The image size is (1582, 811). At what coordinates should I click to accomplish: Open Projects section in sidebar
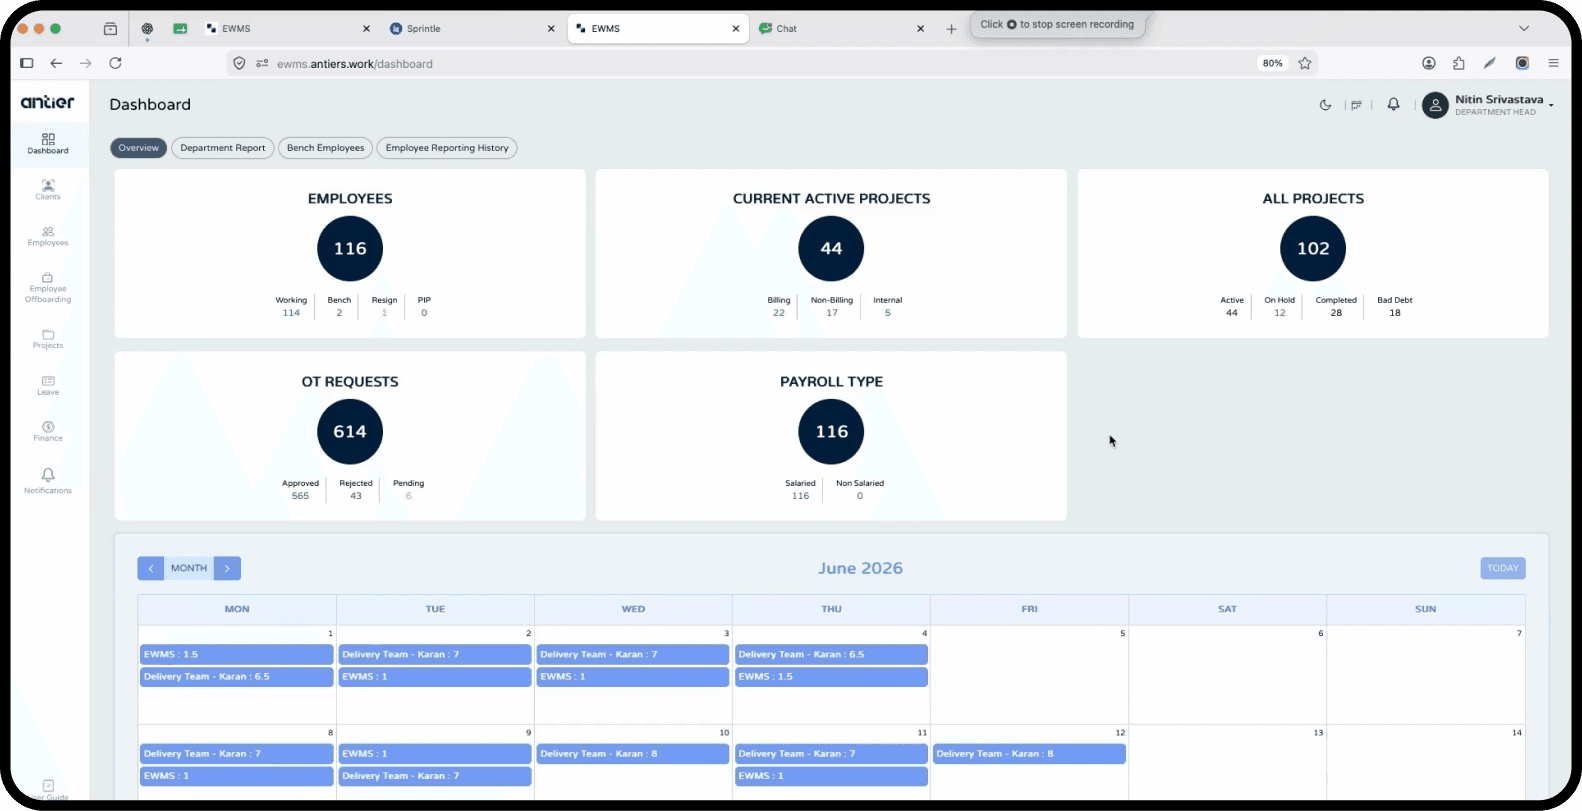coord(48,339)
